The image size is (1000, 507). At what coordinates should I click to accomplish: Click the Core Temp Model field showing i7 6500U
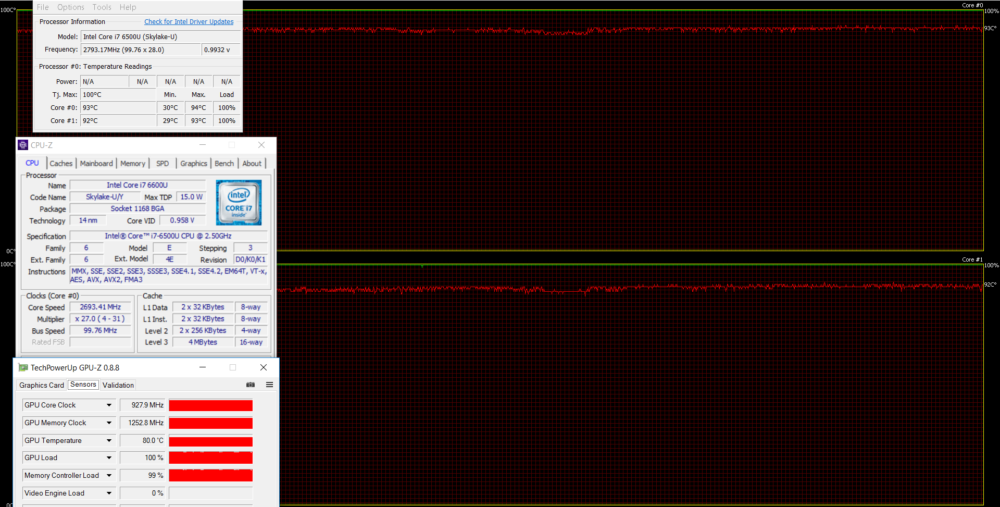pyautogui.click(x=160, y=37)
